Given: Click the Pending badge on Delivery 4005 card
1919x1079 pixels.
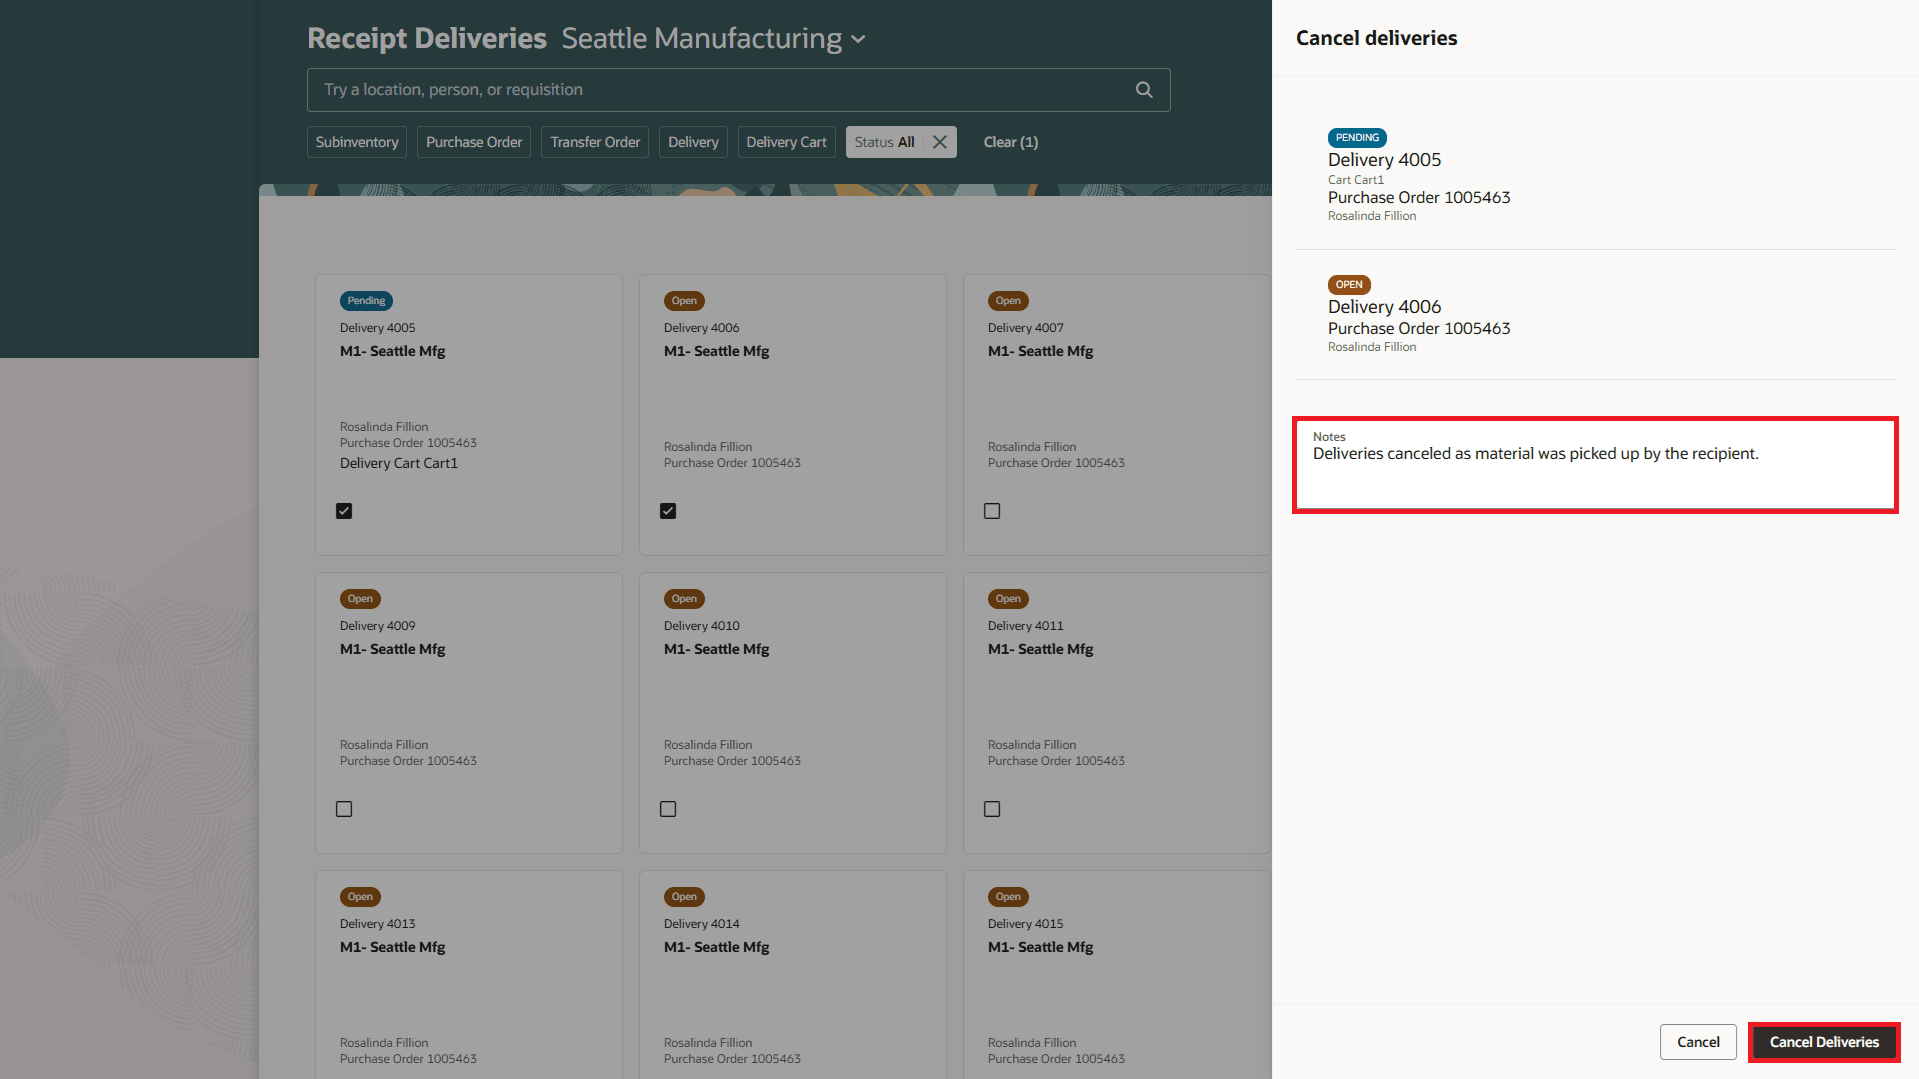Looking at the screenshot, I should click(366, 301).
